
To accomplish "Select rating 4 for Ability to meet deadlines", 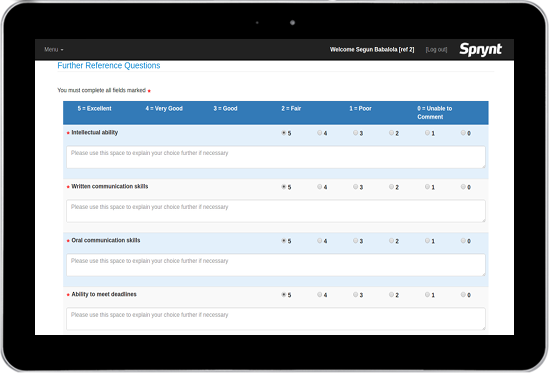I will click(x=320, y=295).
